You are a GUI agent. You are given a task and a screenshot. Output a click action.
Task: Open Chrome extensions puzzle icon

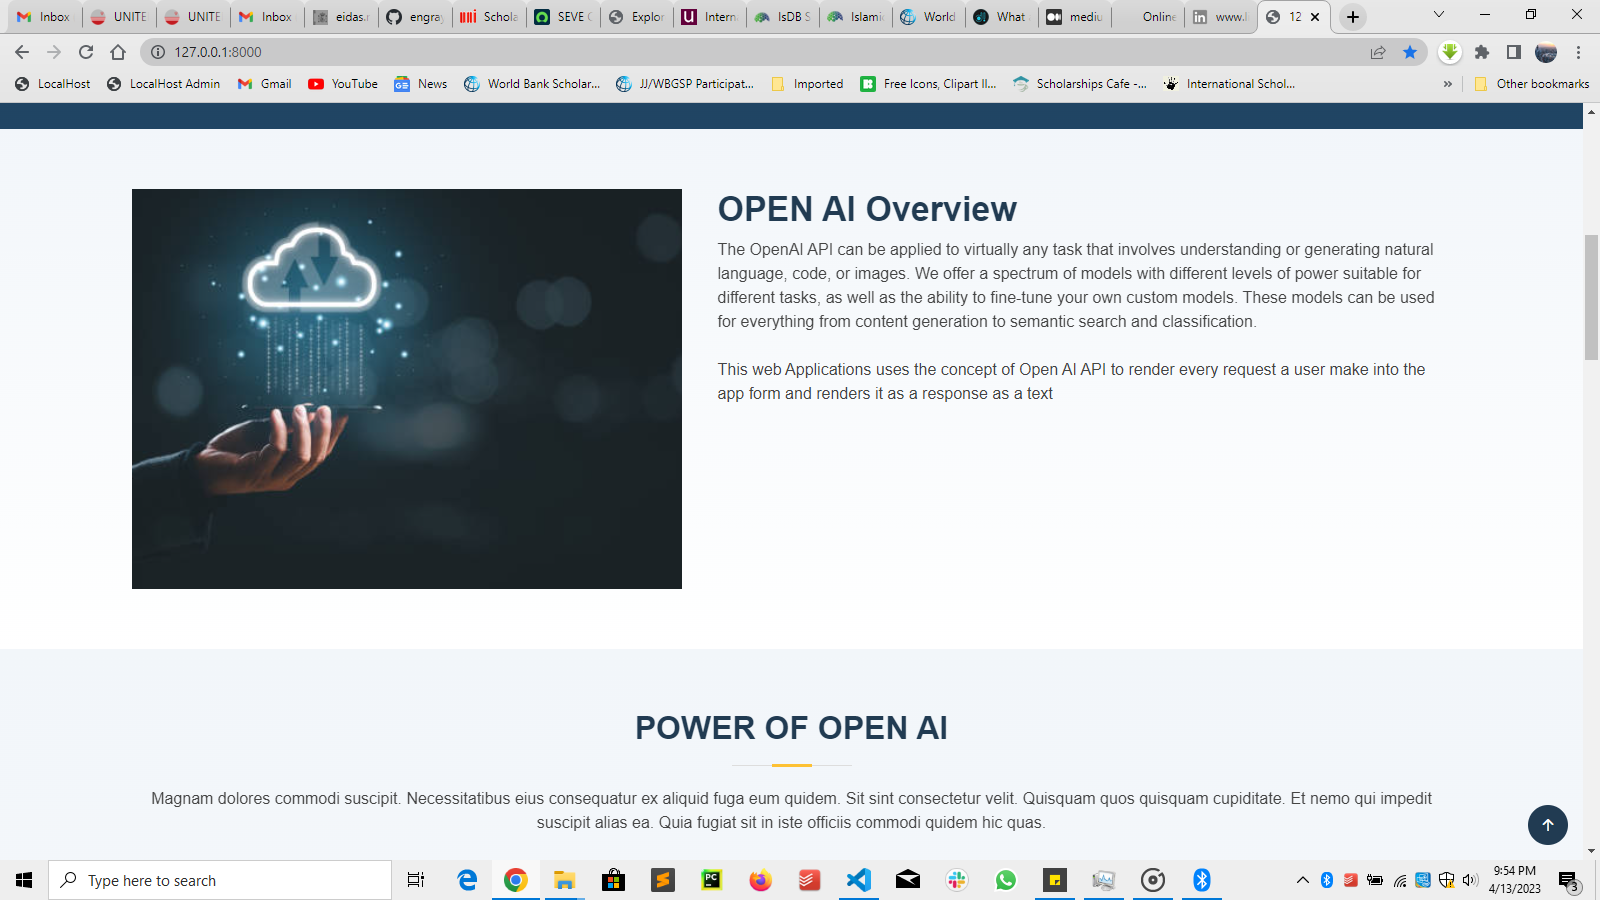[x=1480, y=52]
